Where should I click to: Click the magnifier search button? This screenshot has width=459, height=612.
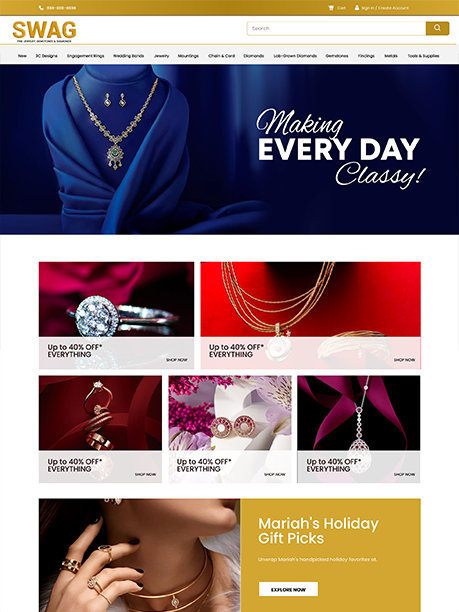[x=437, y=28]
